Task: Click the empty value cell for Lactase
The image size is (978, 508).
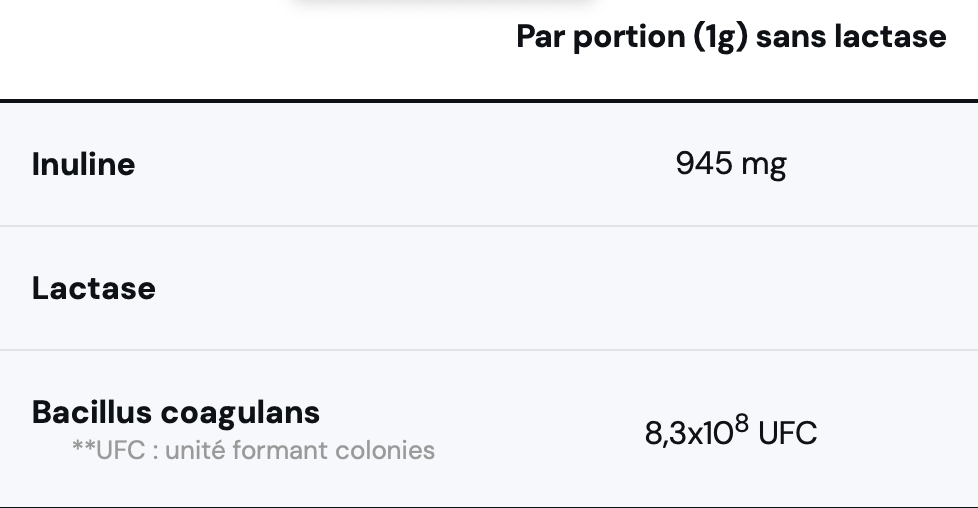Action: (731, 288)
